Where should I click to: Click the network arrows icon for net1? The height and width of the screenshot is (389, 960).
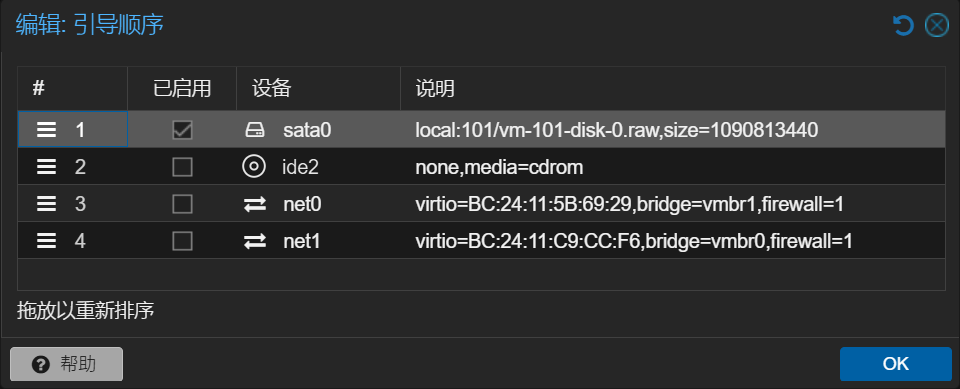coord(255,241)
